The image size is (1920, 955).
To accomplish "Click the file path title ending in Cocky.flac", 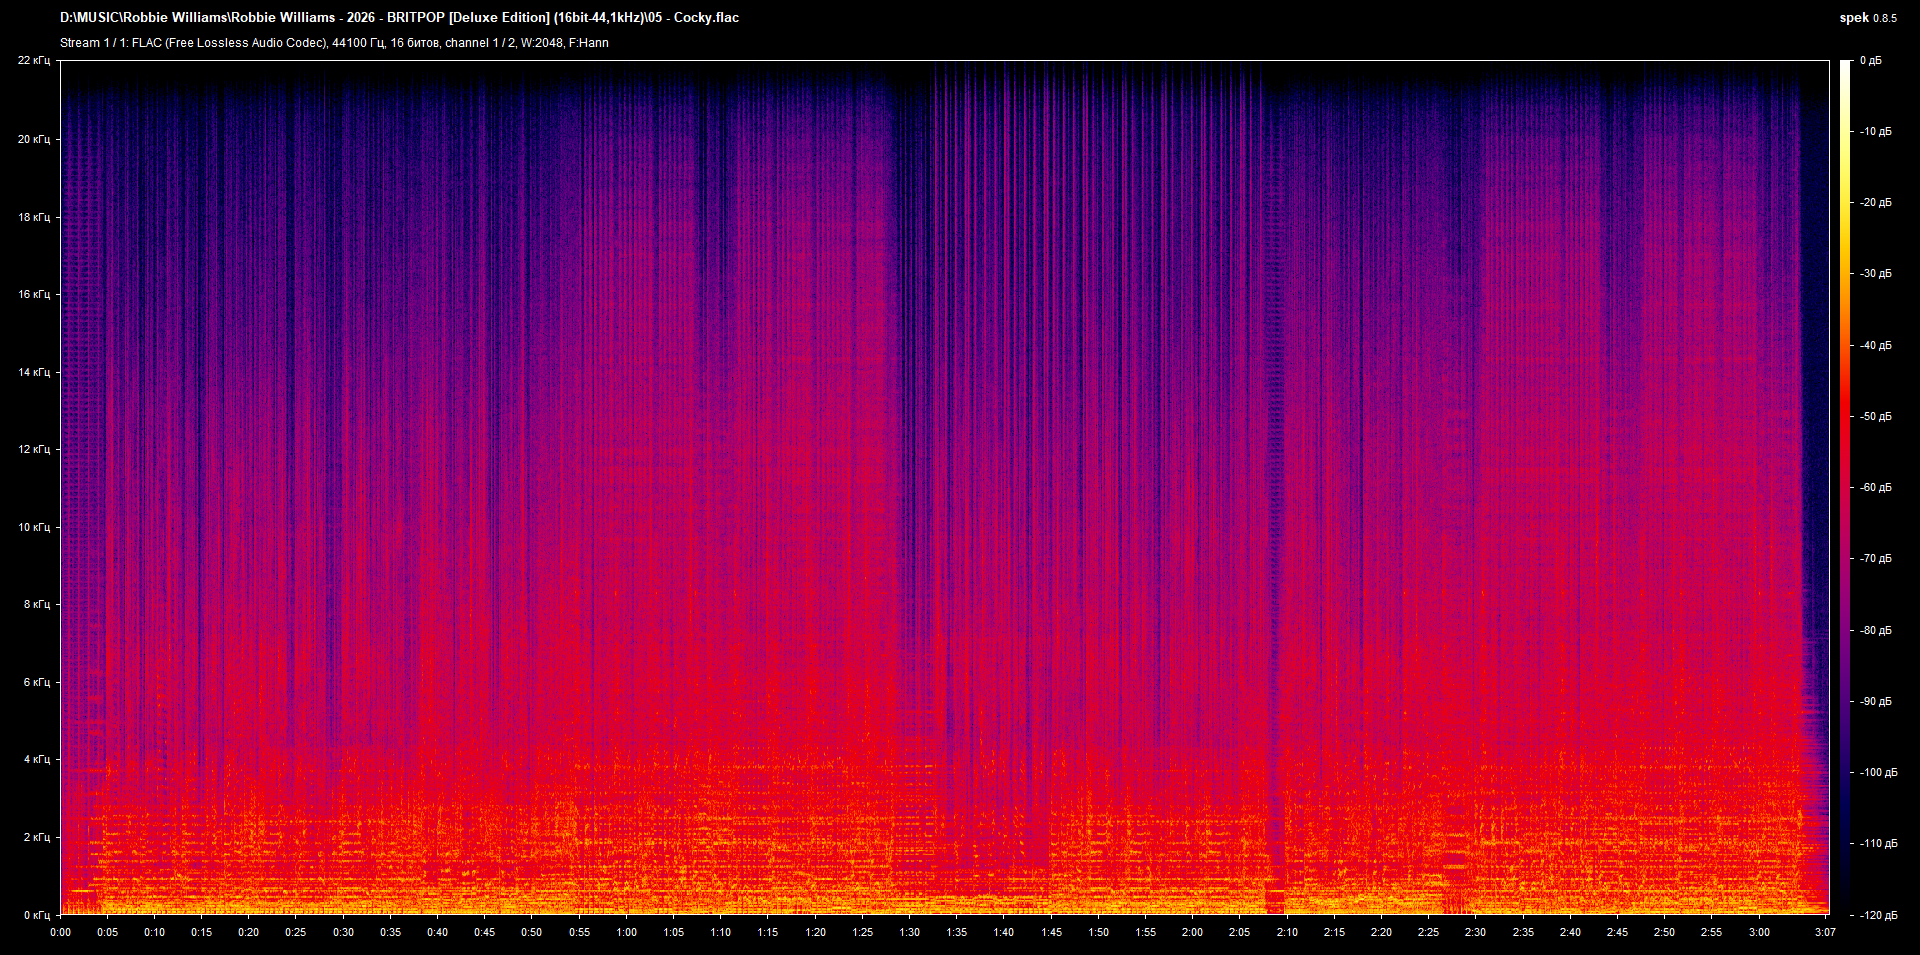I will tap(399, 18).
